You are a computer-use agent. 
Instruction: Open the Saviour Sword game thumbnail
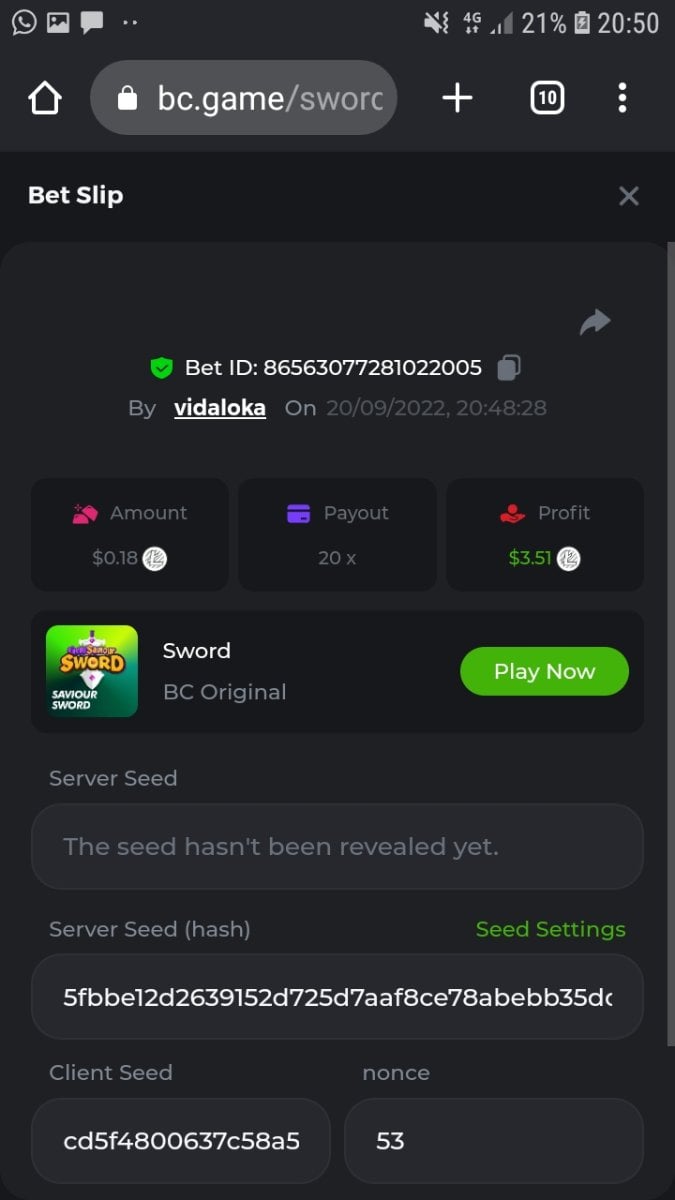point(92,671)
